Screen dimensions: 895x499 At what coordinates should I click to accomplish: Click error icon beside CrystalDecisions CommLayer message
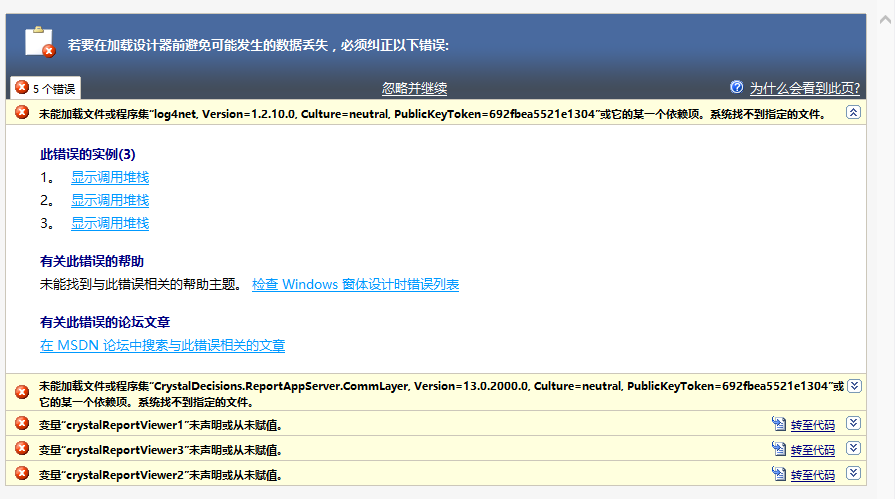click(x=22, y=392)
